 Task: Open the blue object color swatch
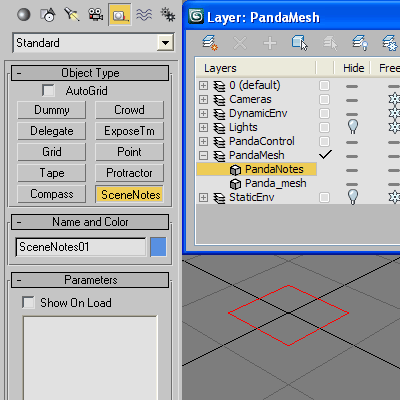click(x=158, y=247)
